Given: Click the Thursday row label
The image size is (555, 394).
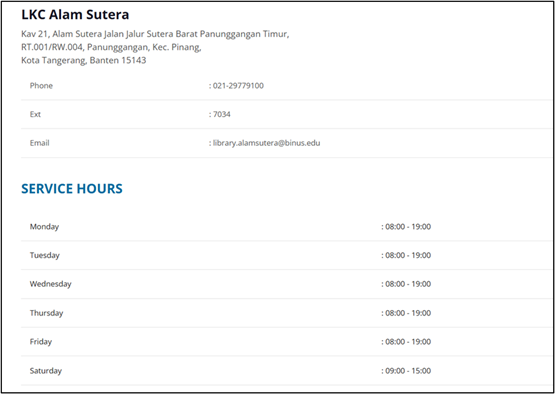Looking at the screenshot, I should pyautogui.click(x=46, y=313).
